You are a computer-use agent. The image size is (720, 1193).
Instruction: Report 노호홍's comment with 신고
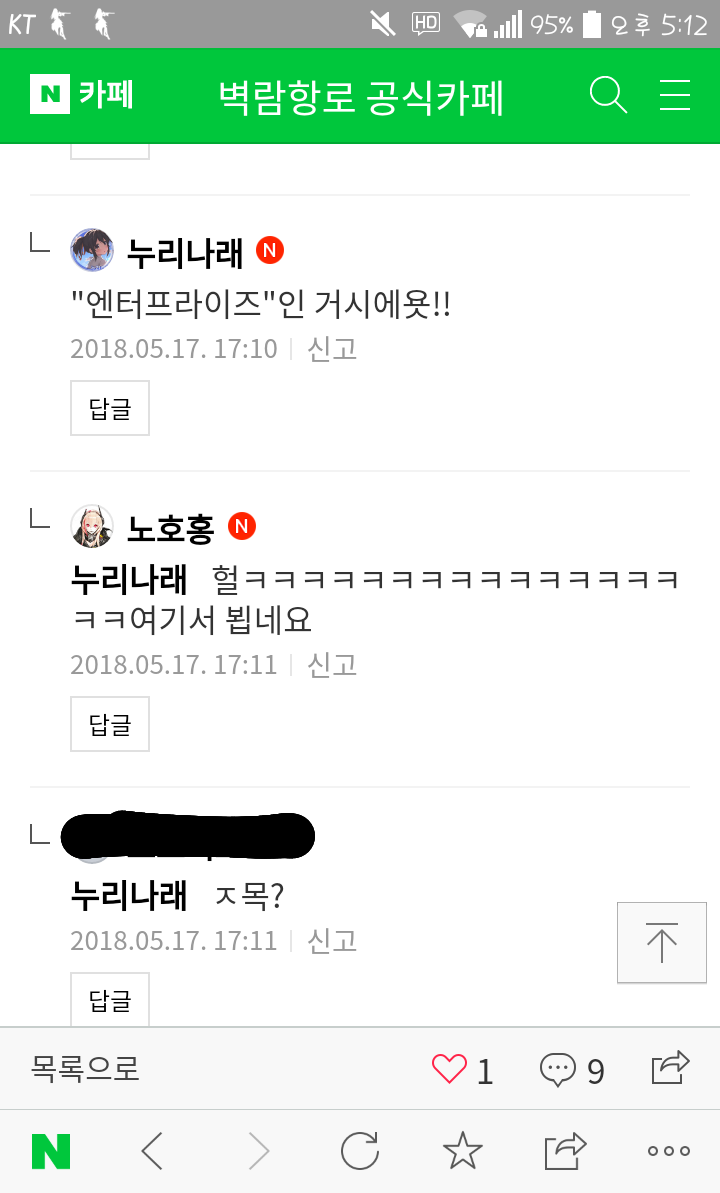pyautogui.click(x=332, y=664)
